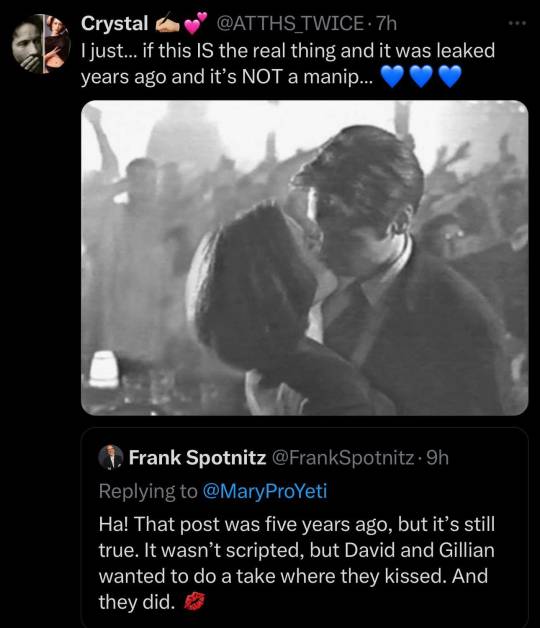The height and width of the screenshot is (628, 540).
Task: Click the writing hand emoji beside Crystal
Action: 167,24
